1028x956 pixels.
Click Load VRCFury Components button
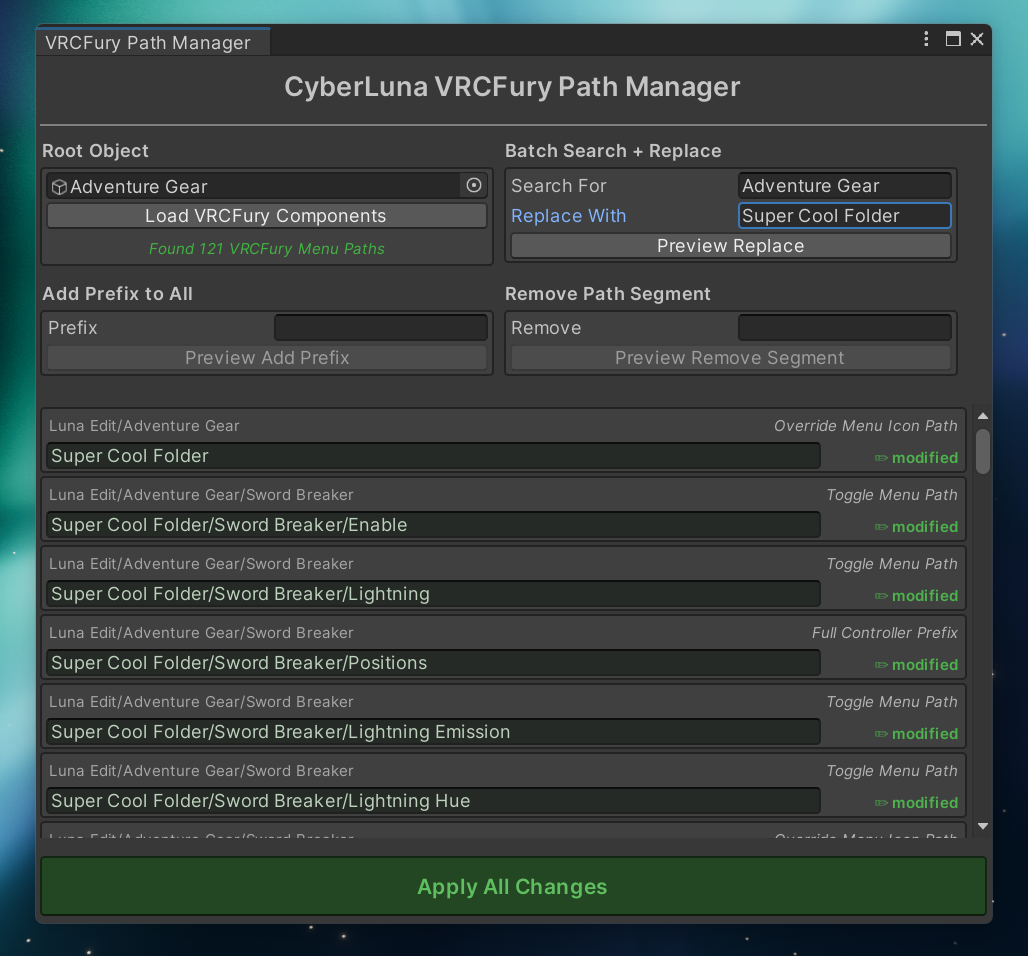pyautogui.click(x=266, y=216)
